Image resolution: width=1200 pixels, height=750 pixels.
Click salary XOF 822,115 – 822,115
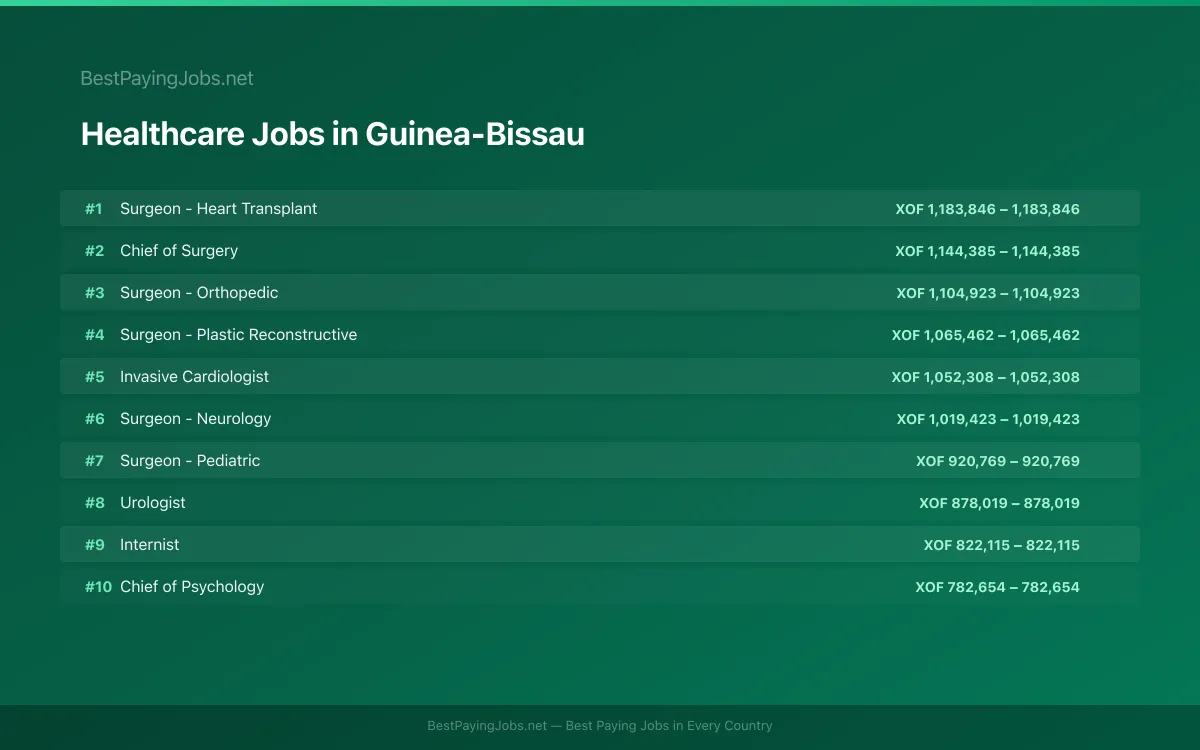click(x=1002, y=545)
